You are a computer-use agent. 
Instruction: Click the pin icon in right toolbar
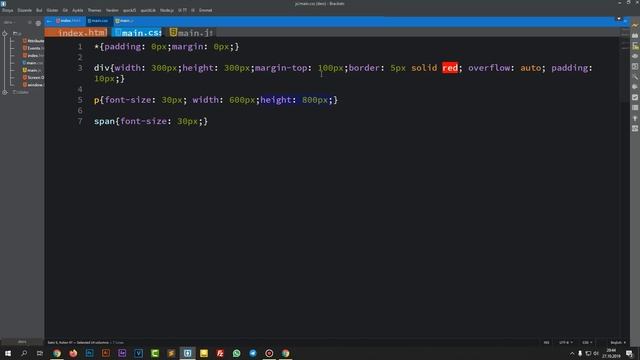click(635, 118)
